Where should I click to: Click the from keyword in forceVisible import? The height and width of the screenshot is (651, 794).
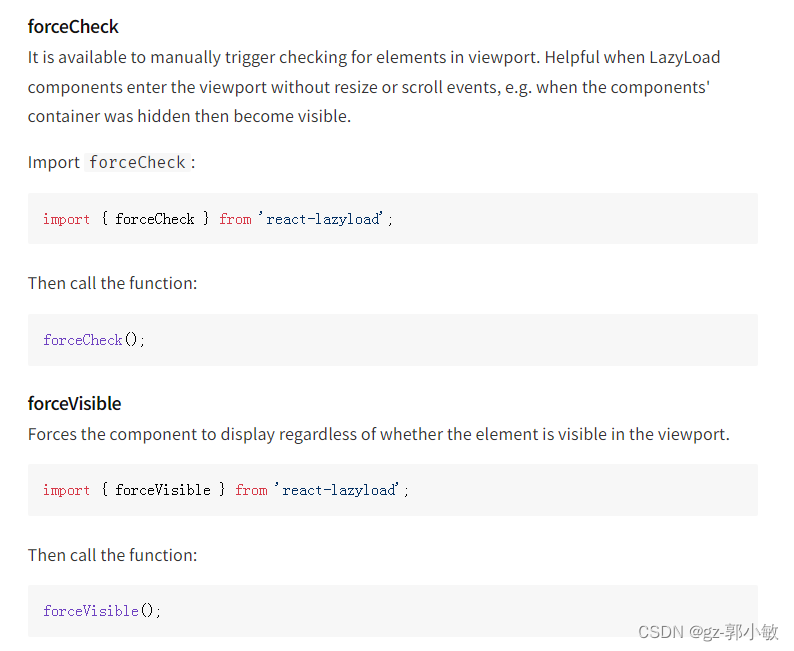[251, 490]
